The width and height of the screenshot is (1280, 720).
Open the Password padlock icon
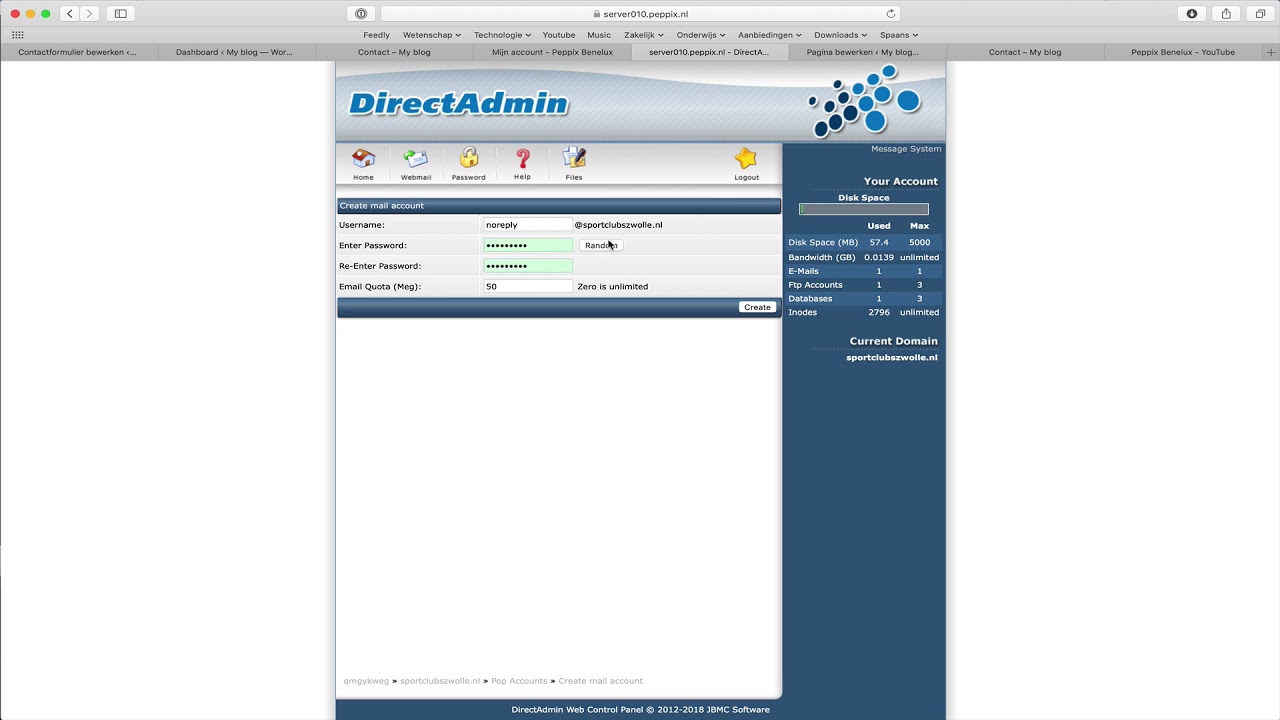[468, 164]
